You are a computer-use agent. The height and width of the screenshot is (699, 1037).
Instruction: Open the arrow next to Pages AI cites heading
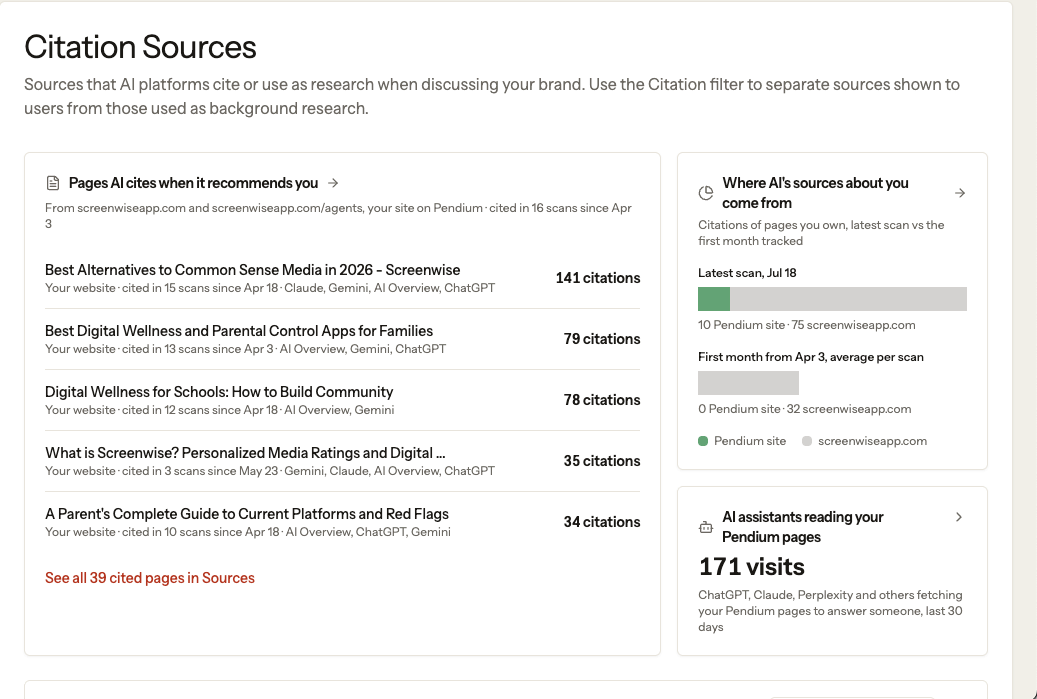[333, 183]
